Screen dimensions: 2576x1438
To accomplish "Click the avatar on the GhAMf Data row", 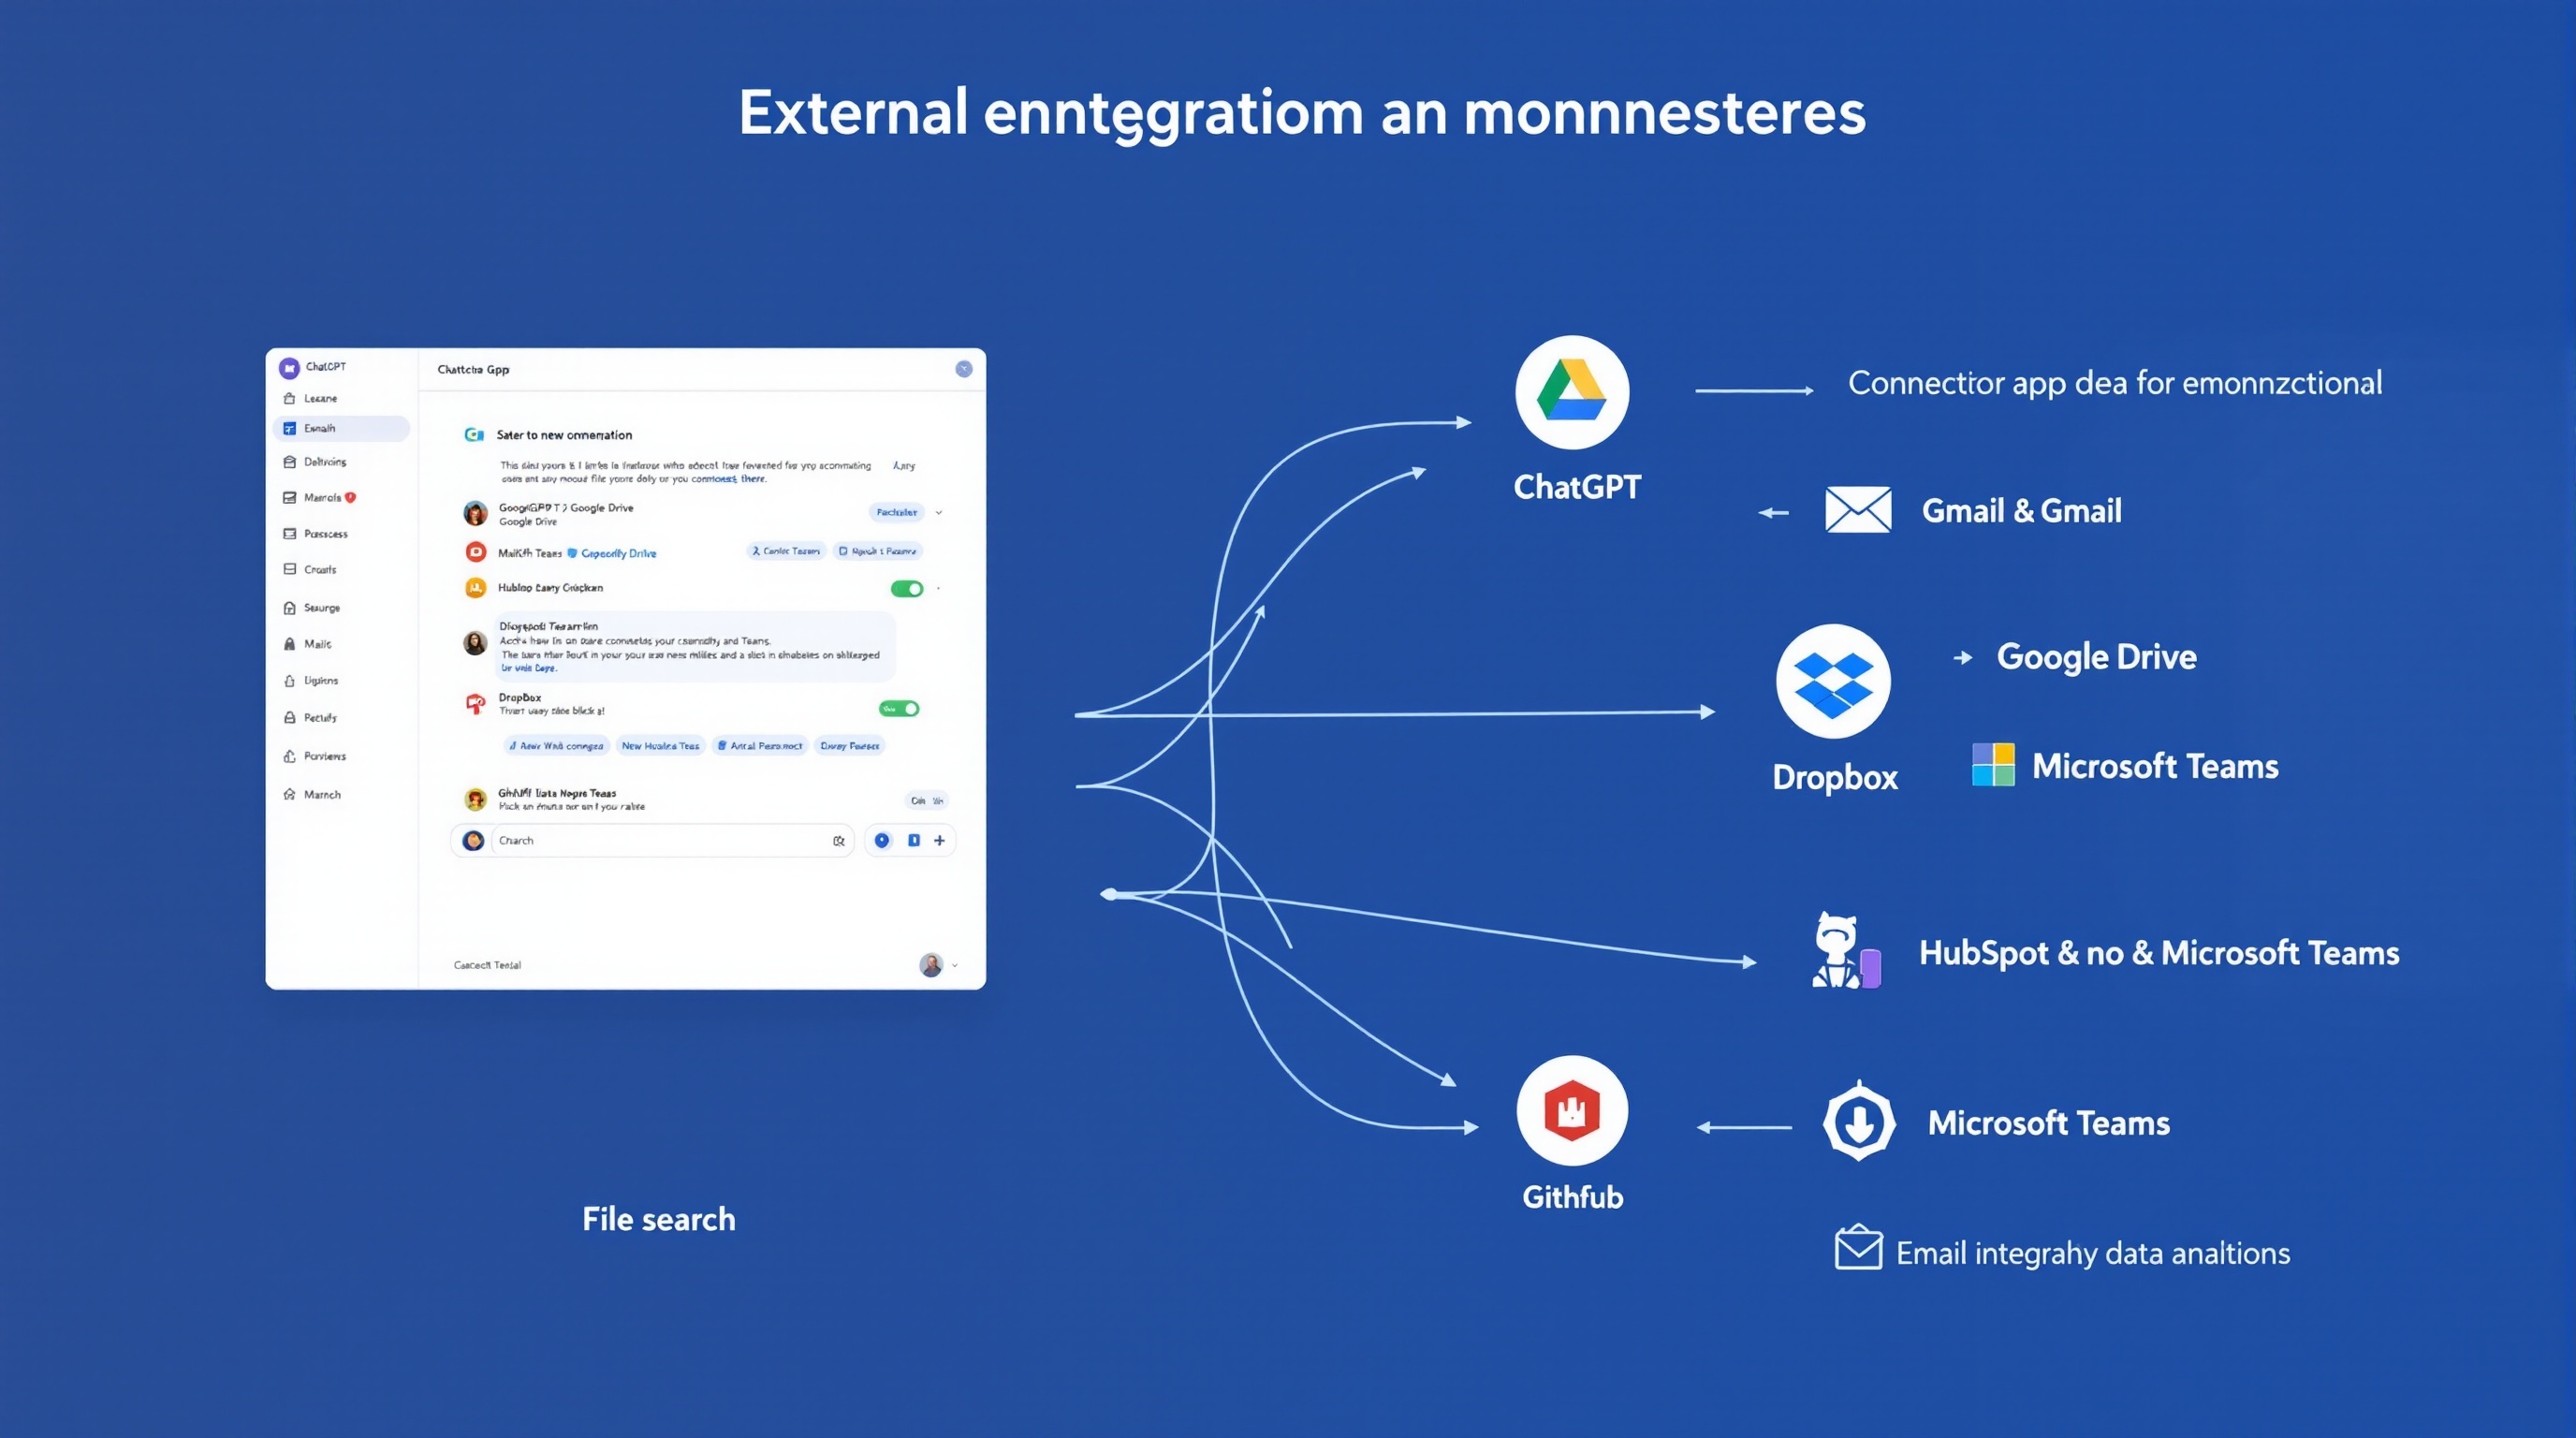I will tap(476, 799).
